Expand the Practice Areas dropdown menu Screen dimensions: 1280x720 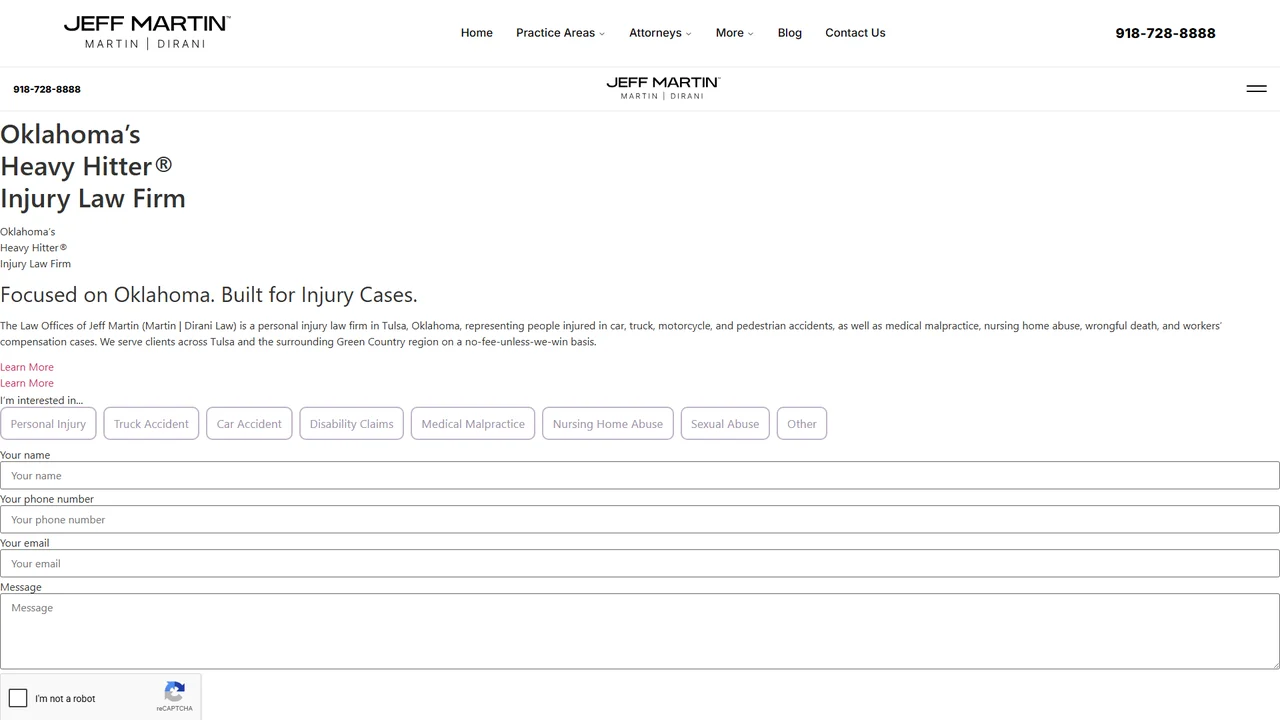[x=560, y=33]
